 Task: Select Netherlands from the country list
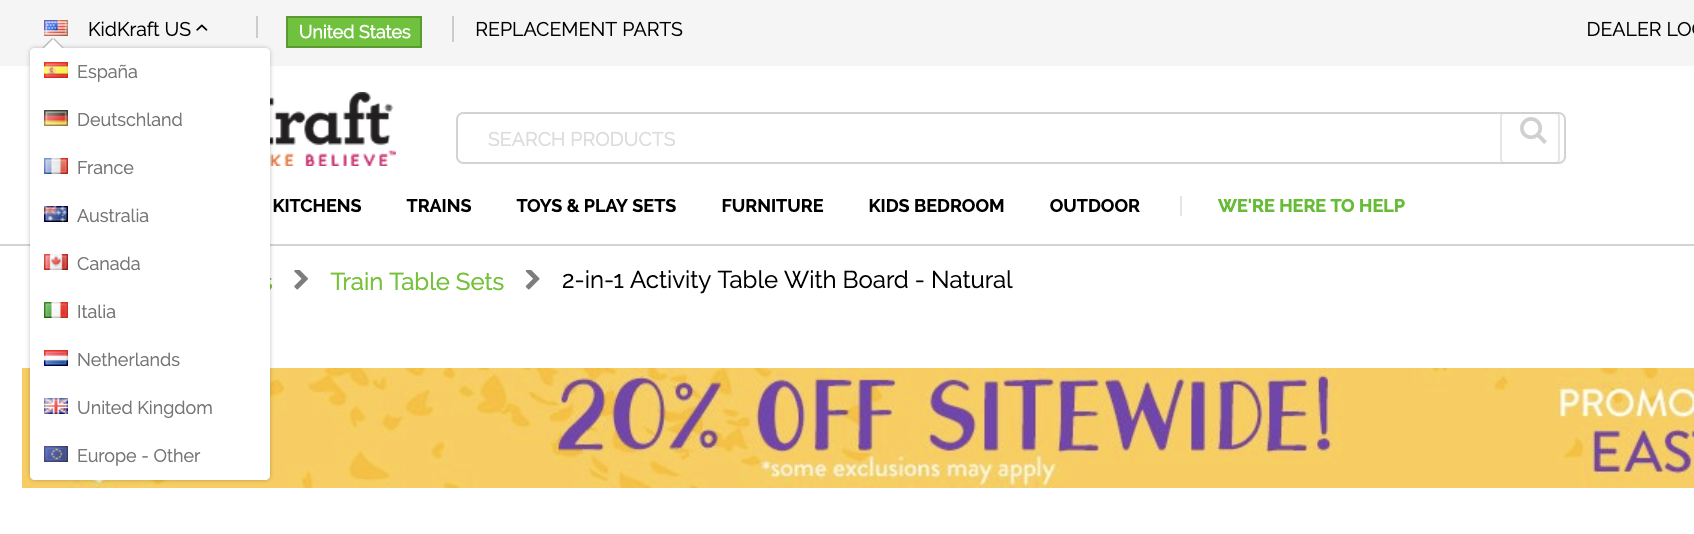click(128, 360)
